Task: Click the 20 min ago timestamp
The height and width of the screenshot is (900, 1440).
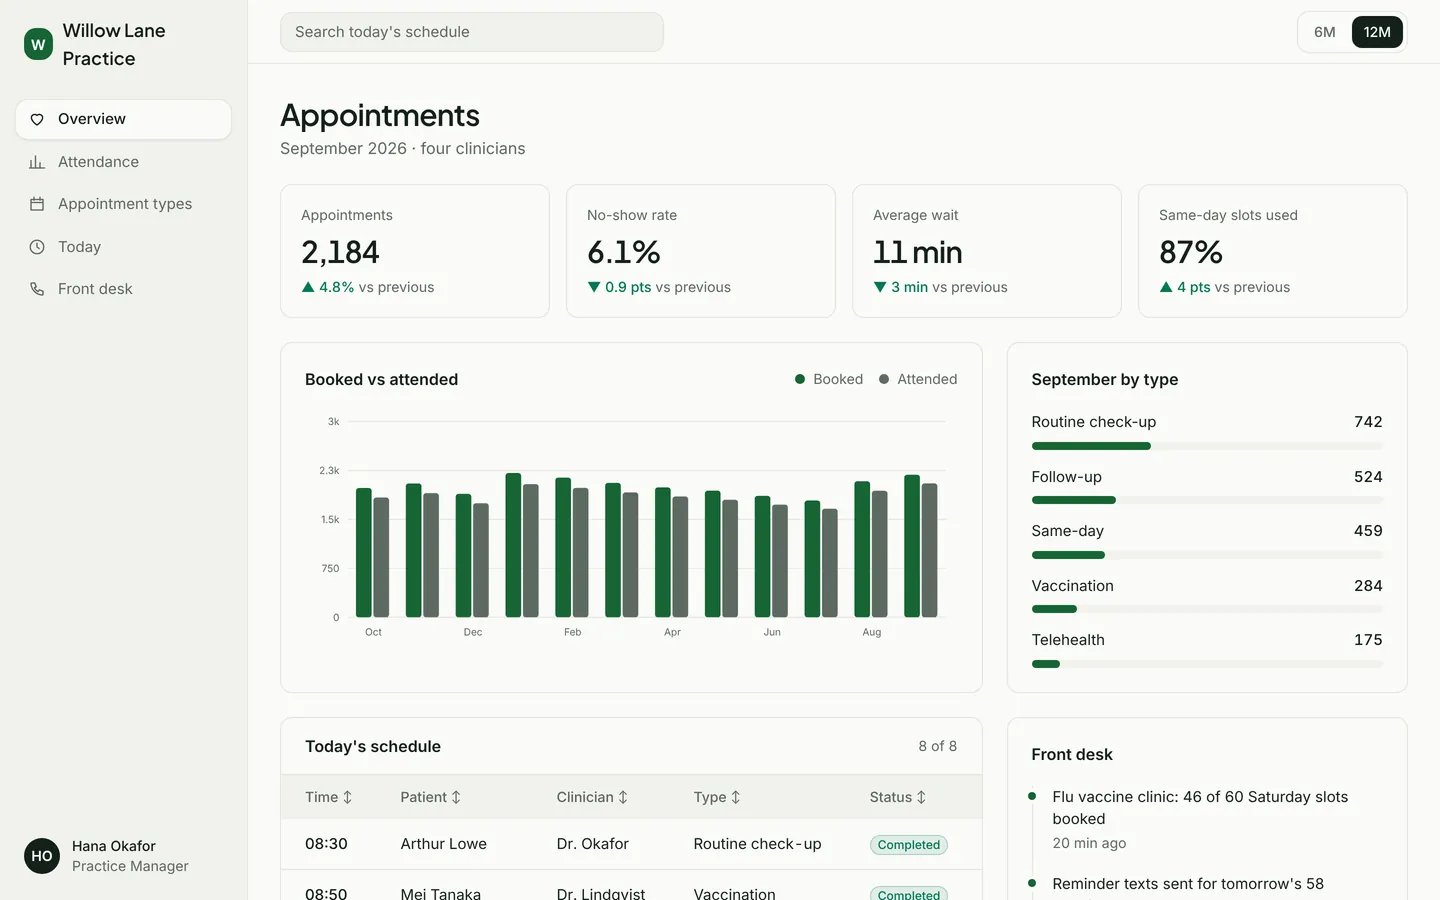Action: [1089, 843]
